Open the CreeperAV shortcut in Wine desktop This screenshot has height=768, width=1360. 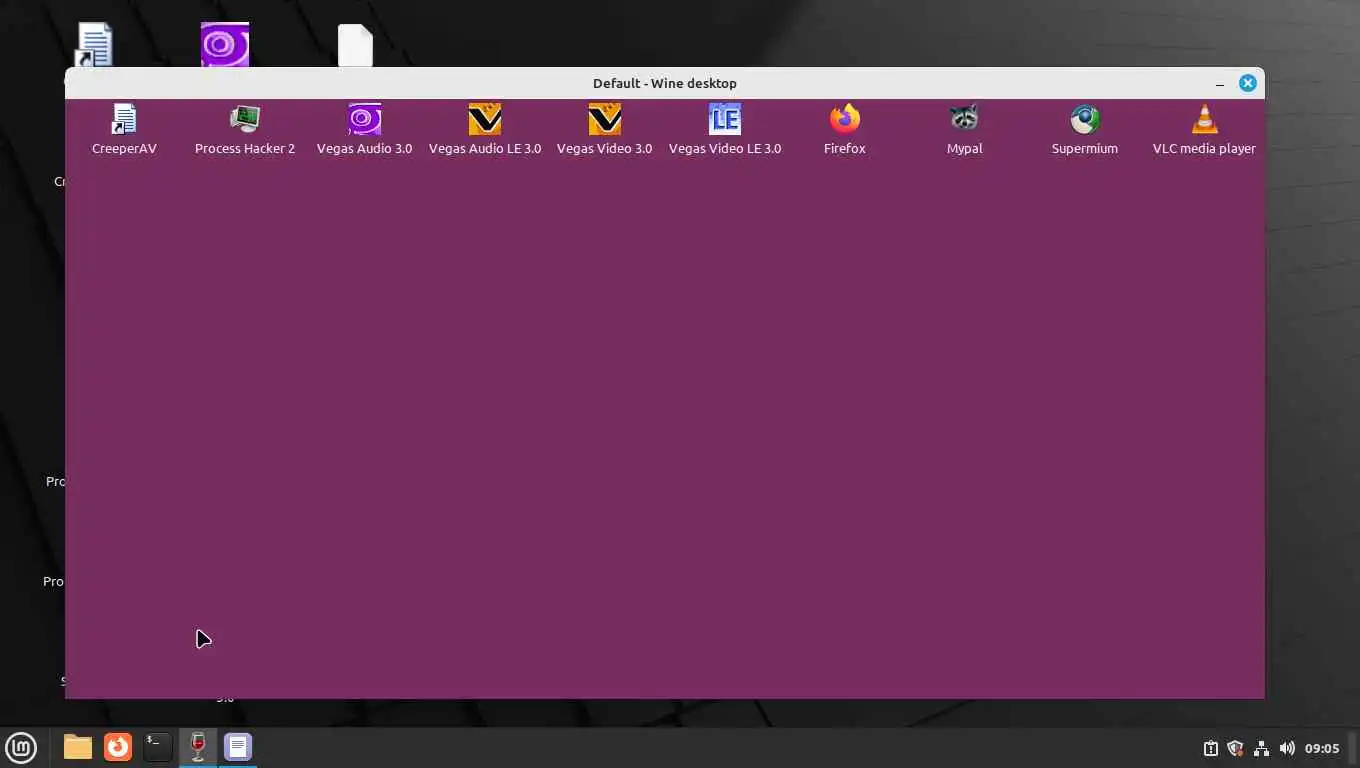[124, 130]
